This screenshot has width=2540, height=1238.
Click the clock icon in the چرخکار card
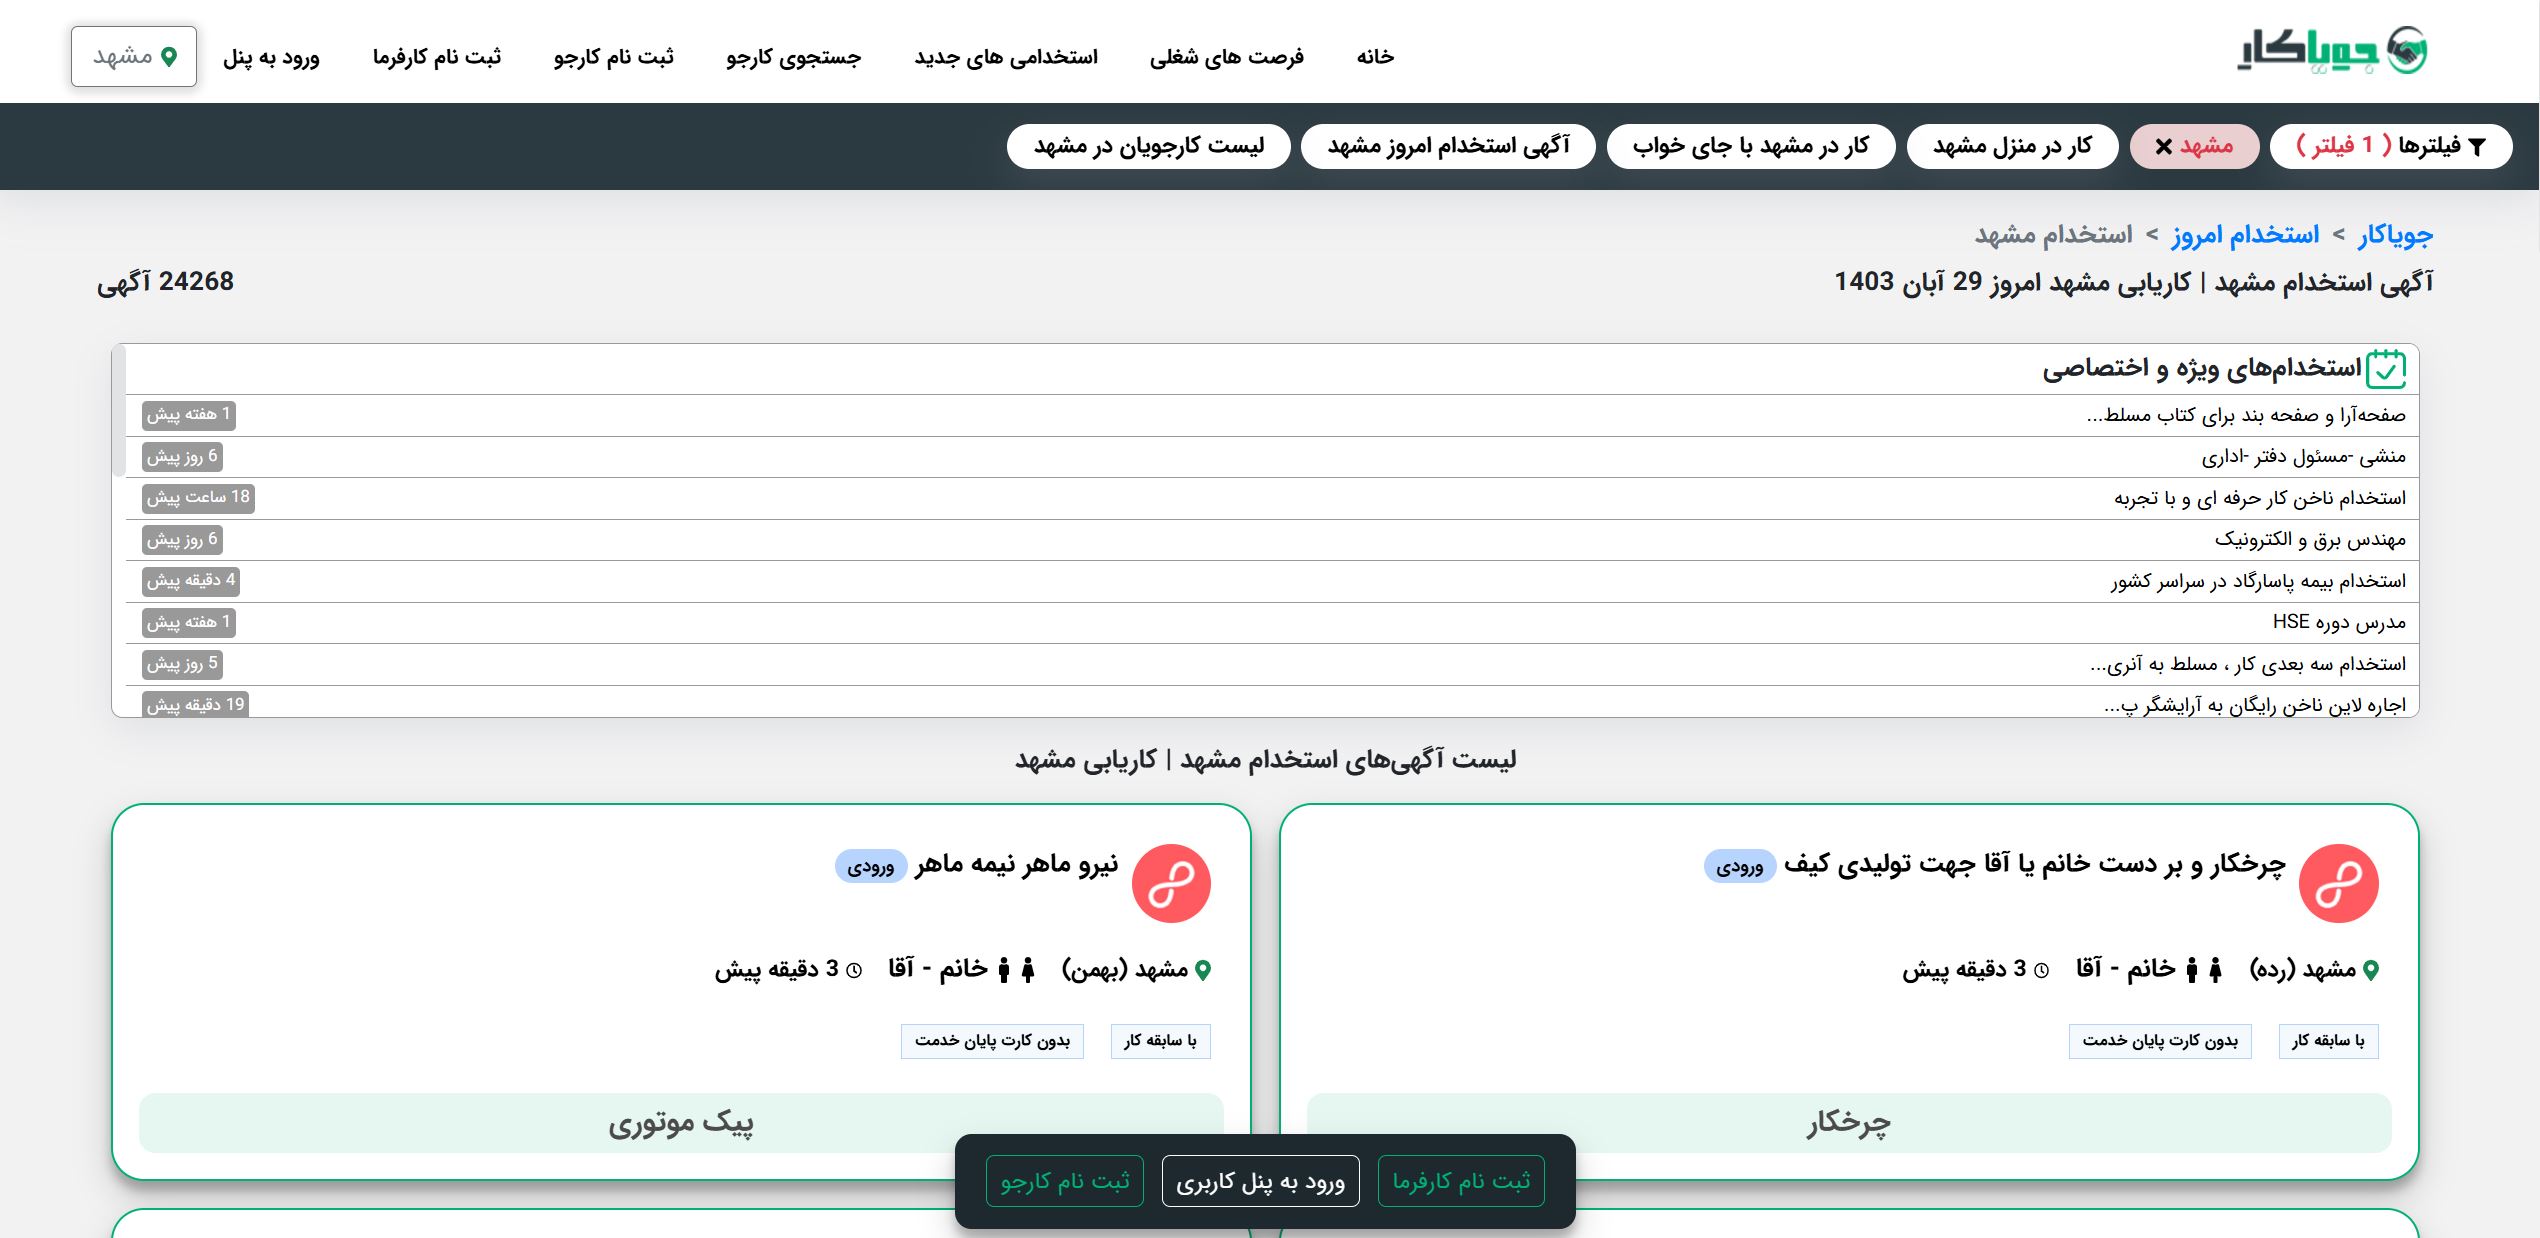coord(2042,970)
